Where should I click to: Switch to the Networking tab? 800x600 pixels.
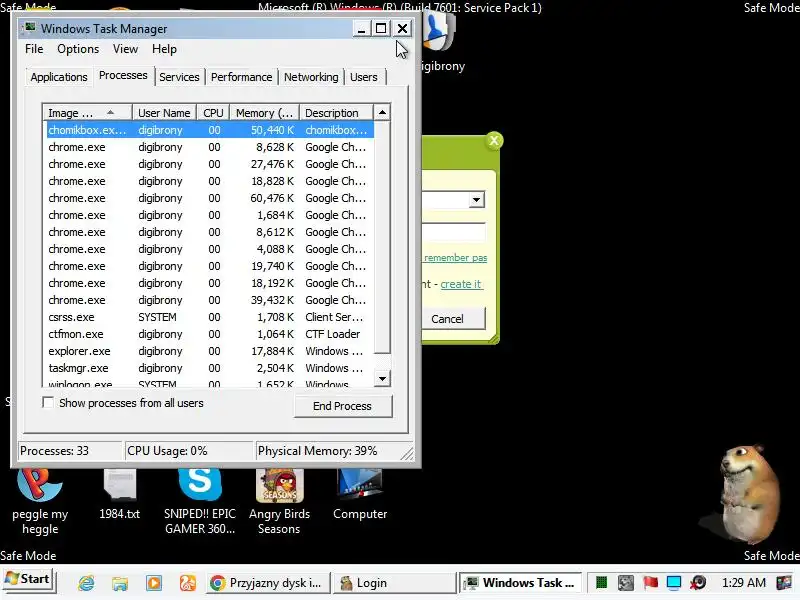click(x=311, y=77)
